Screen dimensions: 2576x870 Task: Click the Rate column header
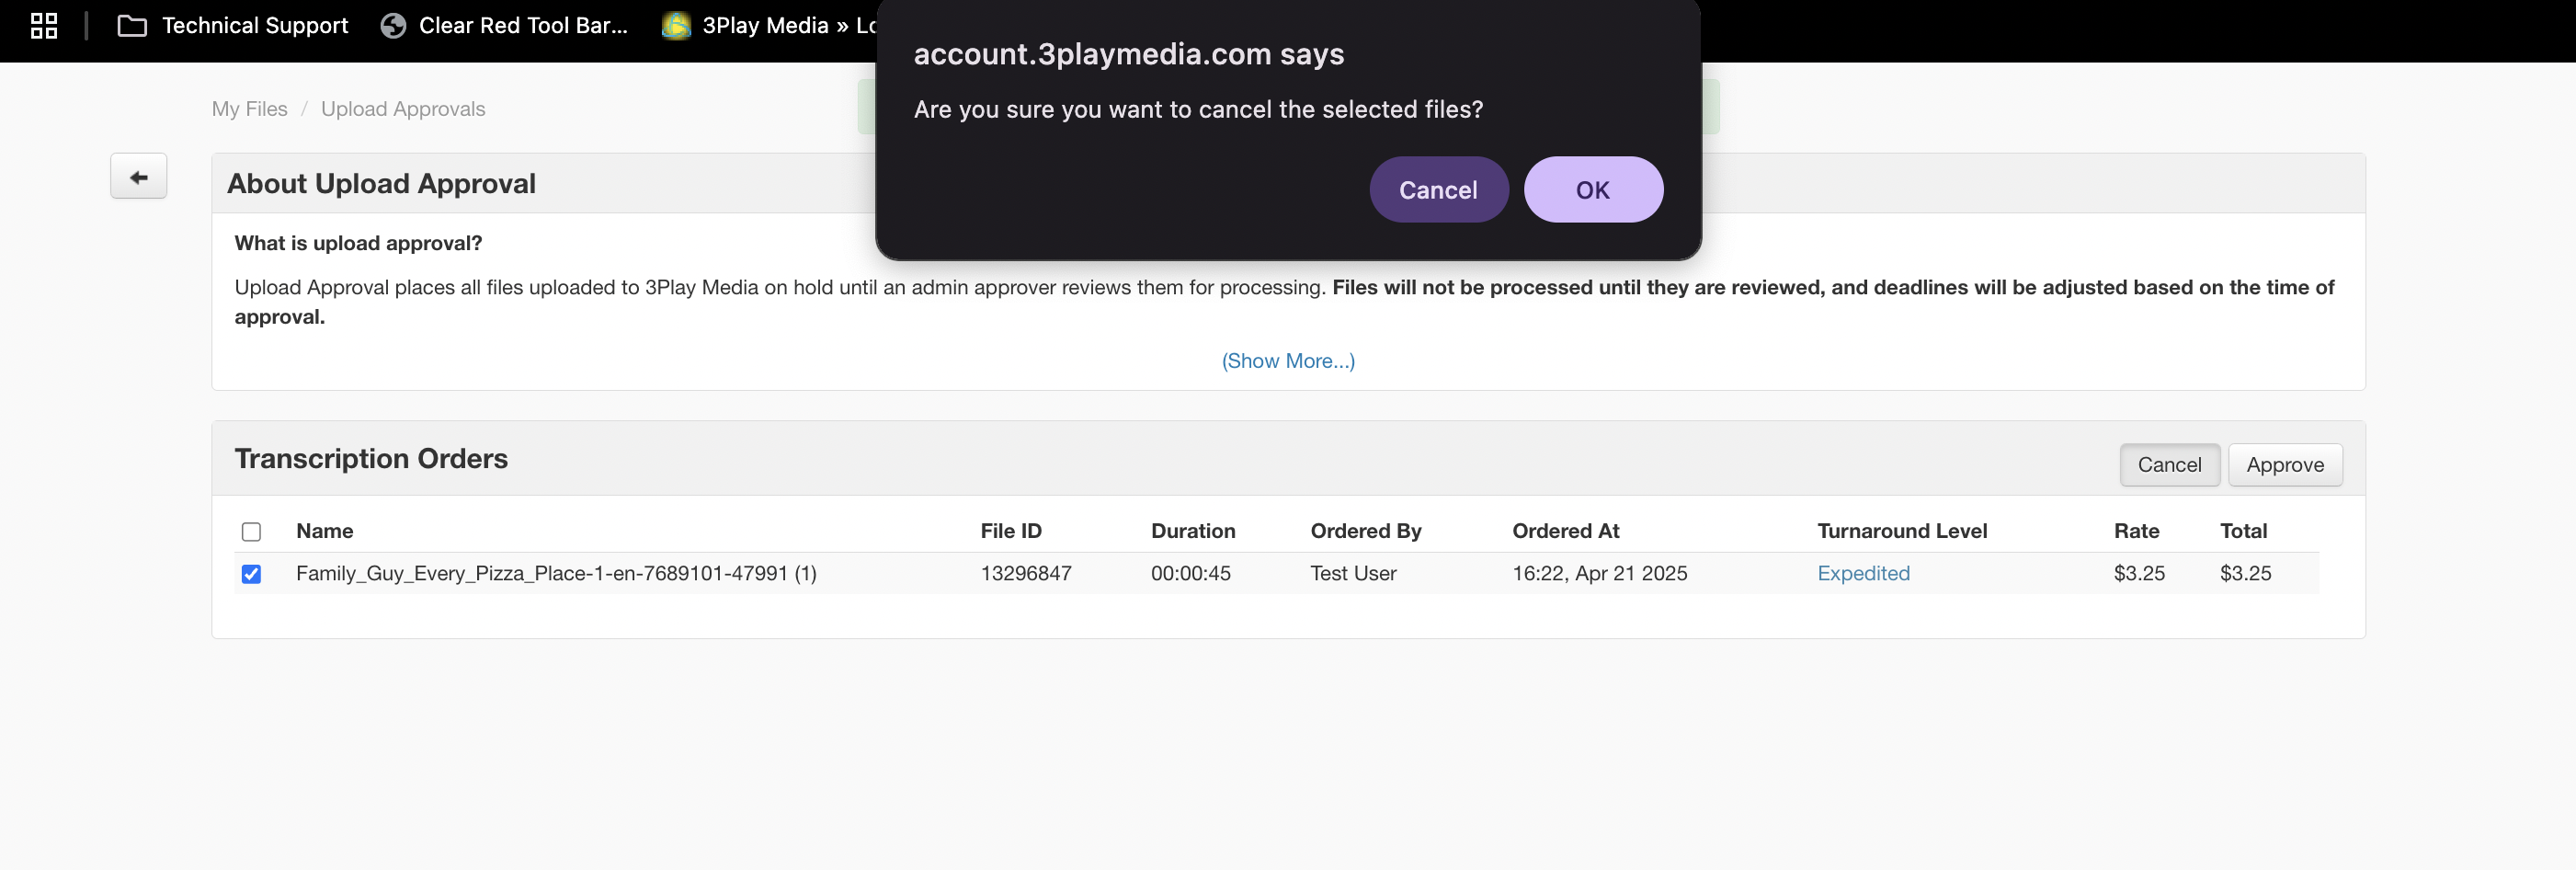pyautogui.click(x=2136, y=531)
